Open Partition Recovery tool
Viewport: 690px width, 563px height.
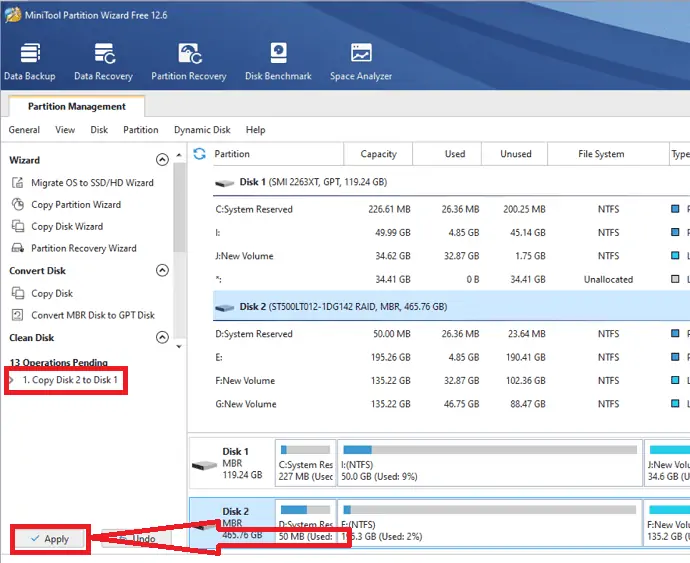coord(189,62)
